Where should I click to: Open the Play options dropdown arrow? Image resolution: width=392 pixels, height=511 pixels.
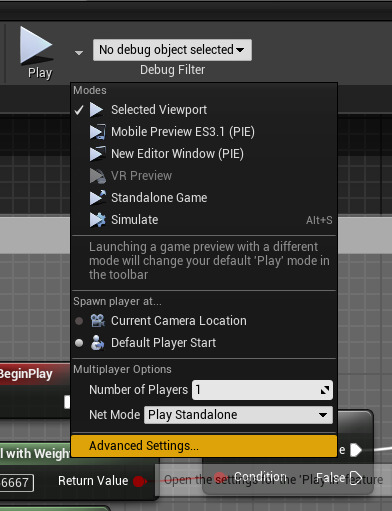click(79, 53)
